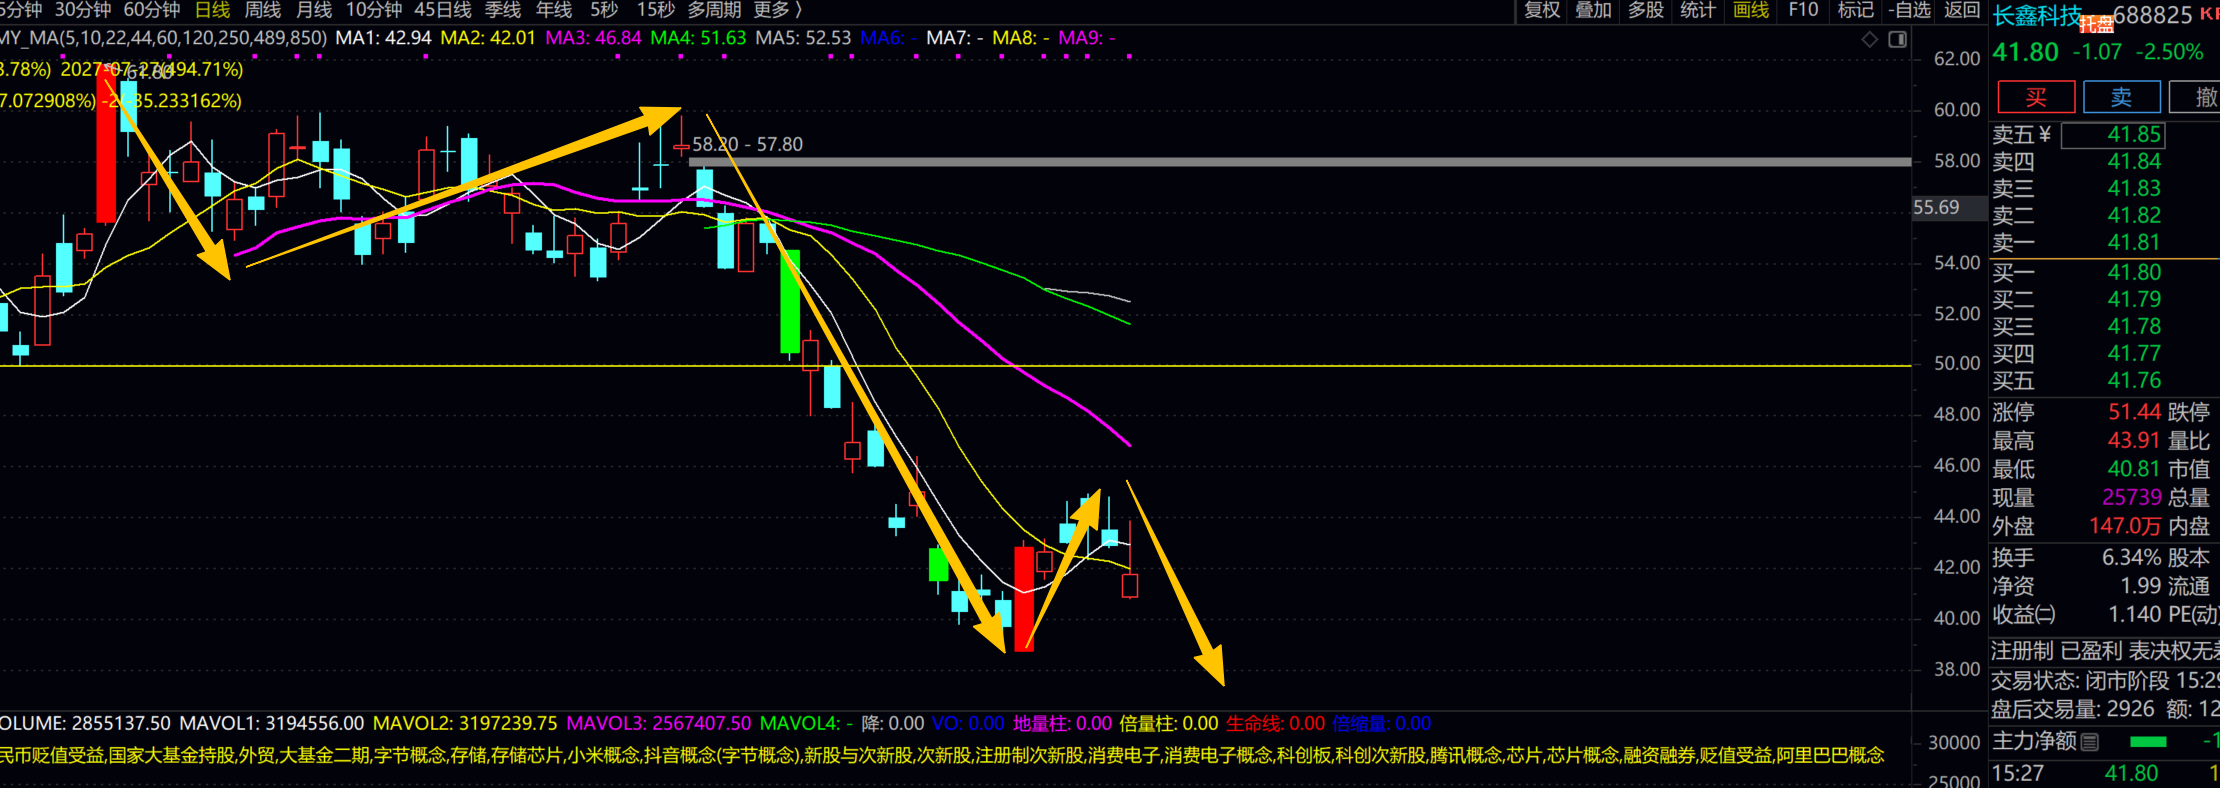Toggle the 叠加 overlay option
The width and height of the screenshot is (2220, 788).
(x=1594, y=10)
